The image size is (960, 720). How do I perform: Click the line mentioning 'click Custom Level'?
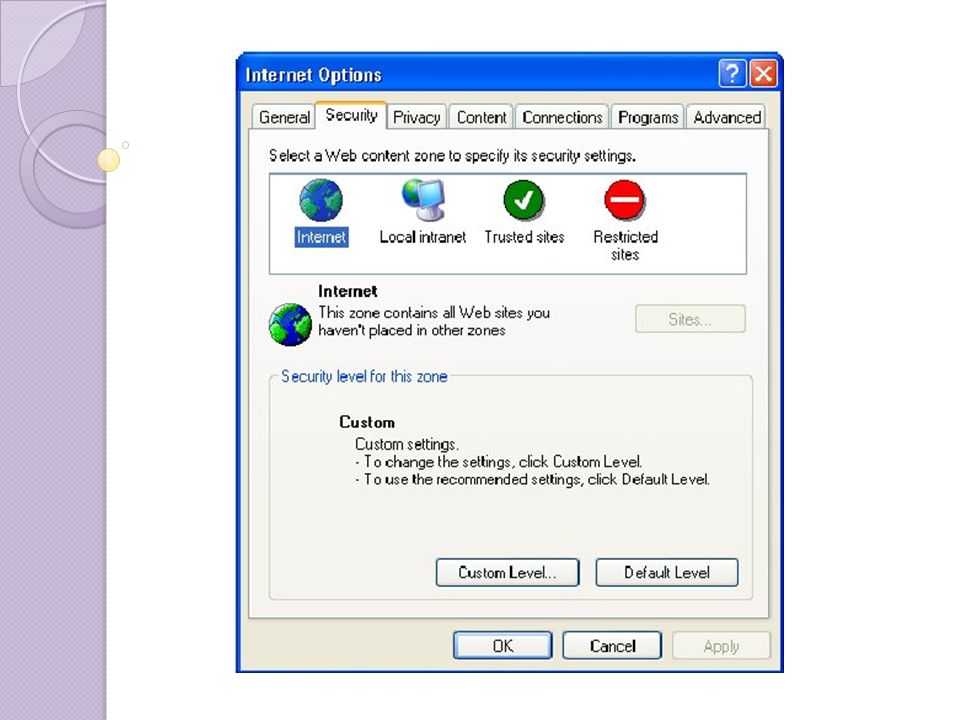coord(498,462)
